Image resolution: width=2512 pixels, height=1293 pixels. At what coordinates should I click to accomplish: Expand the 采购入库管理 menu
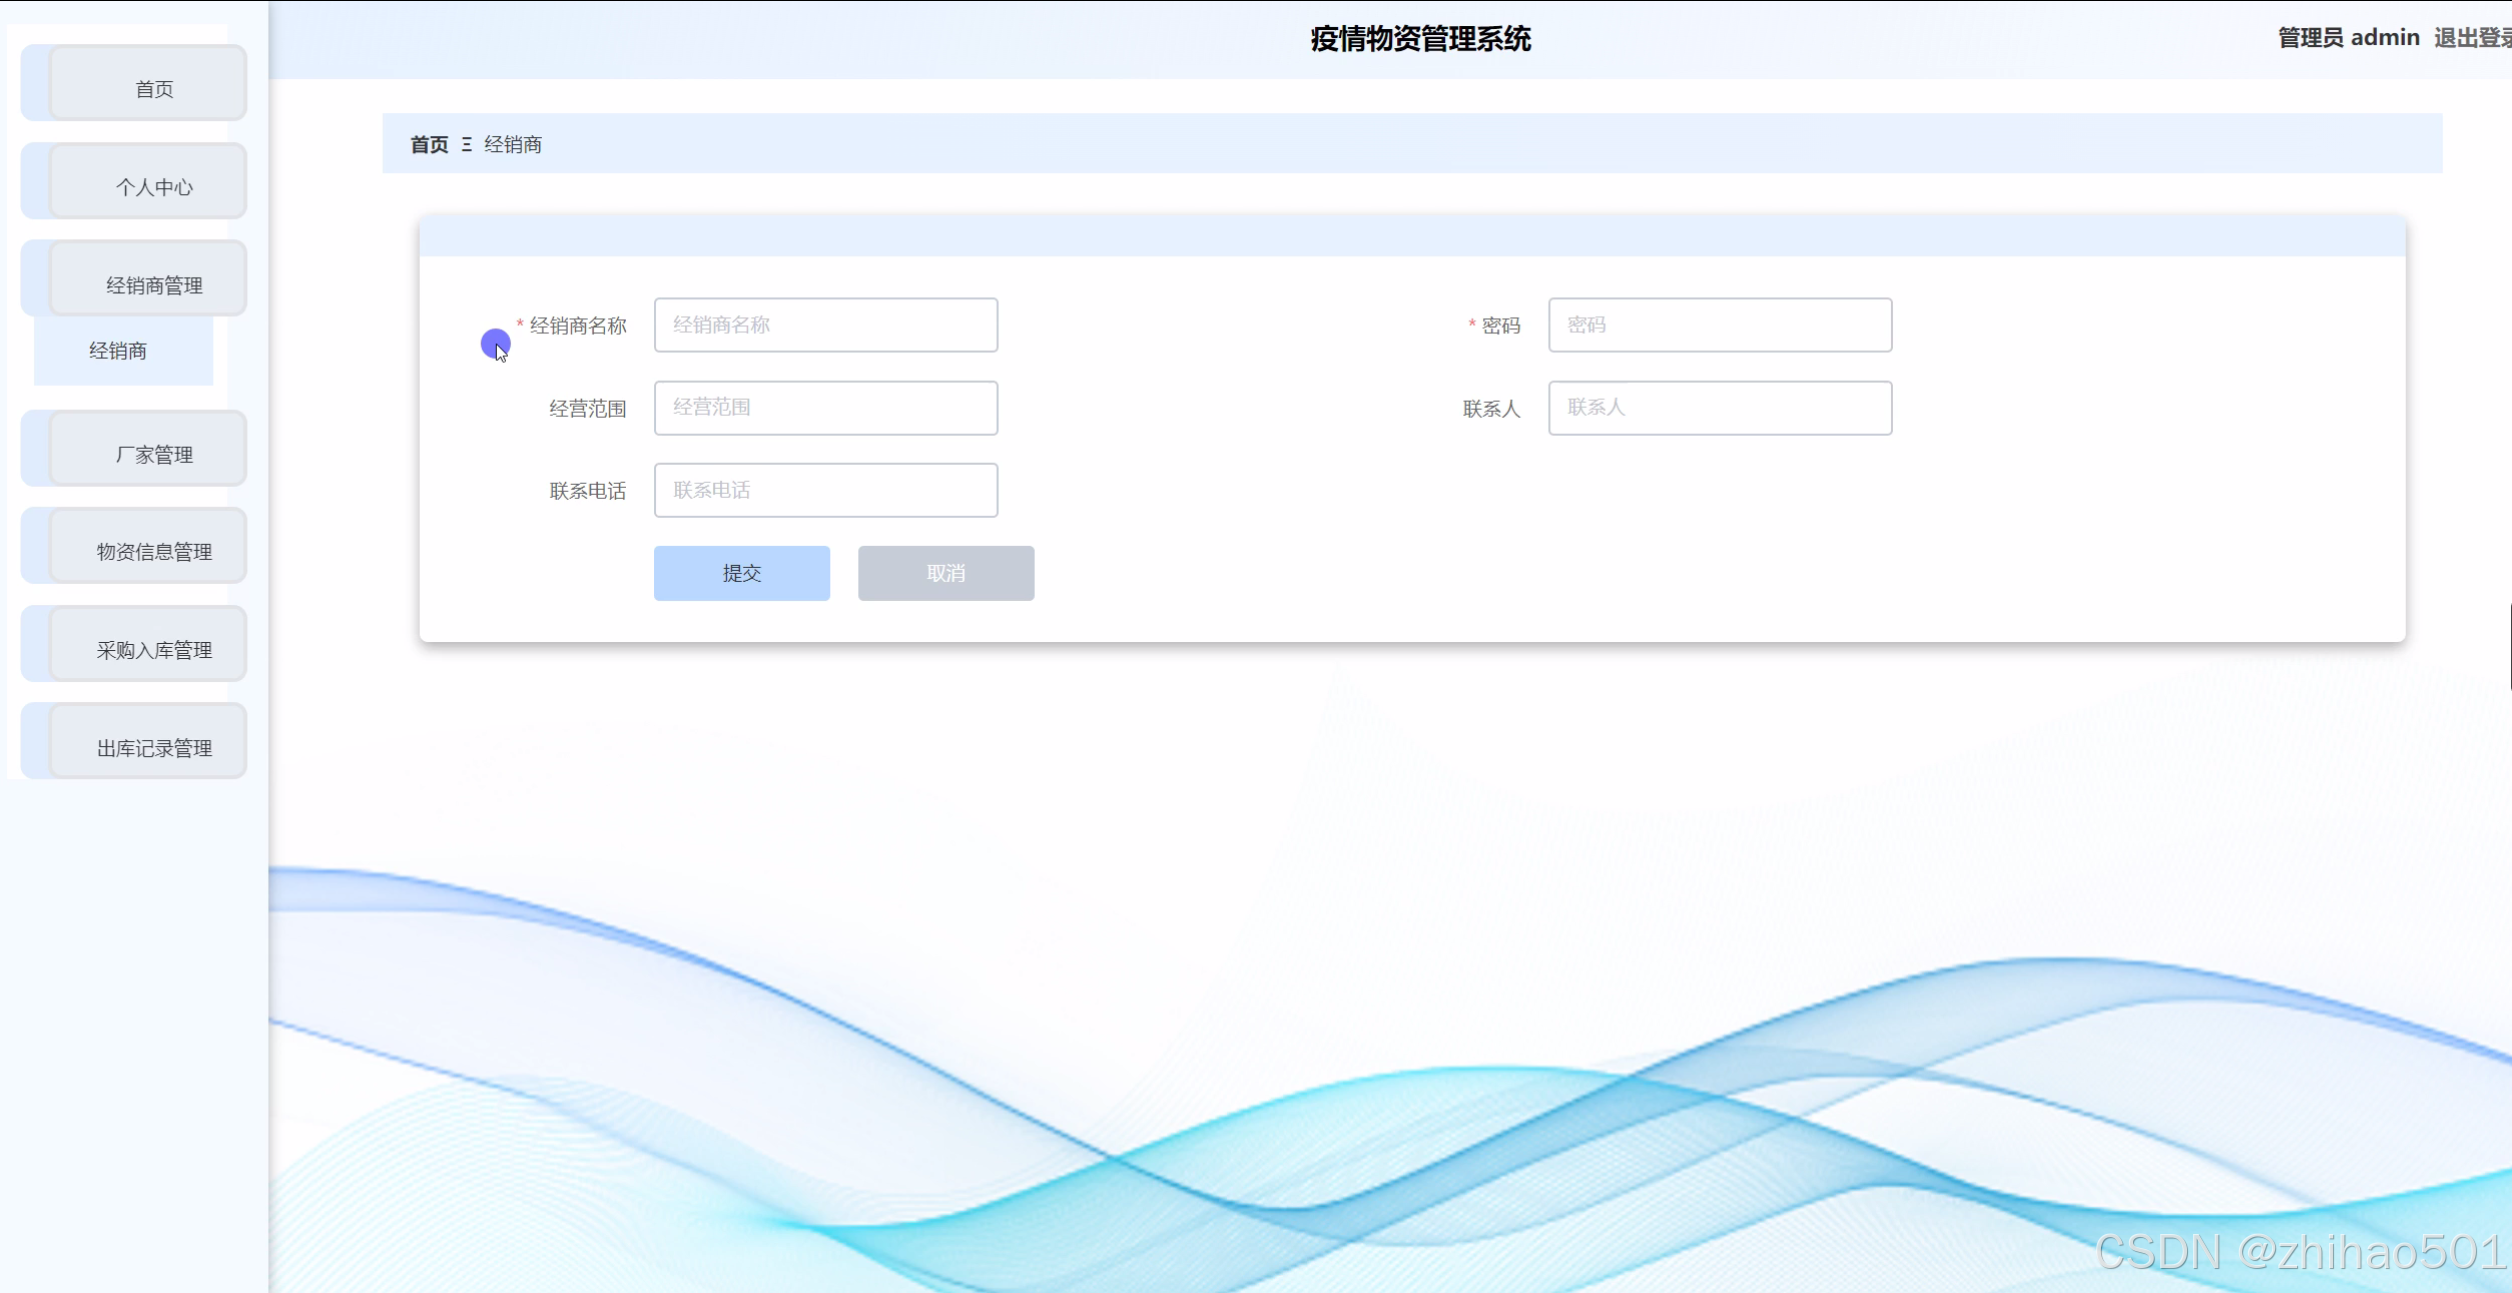coord(153,649)
